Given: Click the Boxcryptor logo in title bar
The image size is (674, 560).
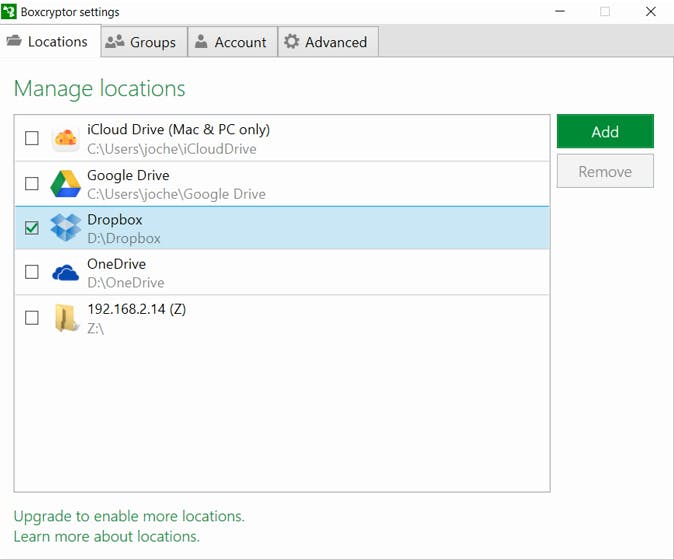Looking at the screenshot, I should click(10, 12).
